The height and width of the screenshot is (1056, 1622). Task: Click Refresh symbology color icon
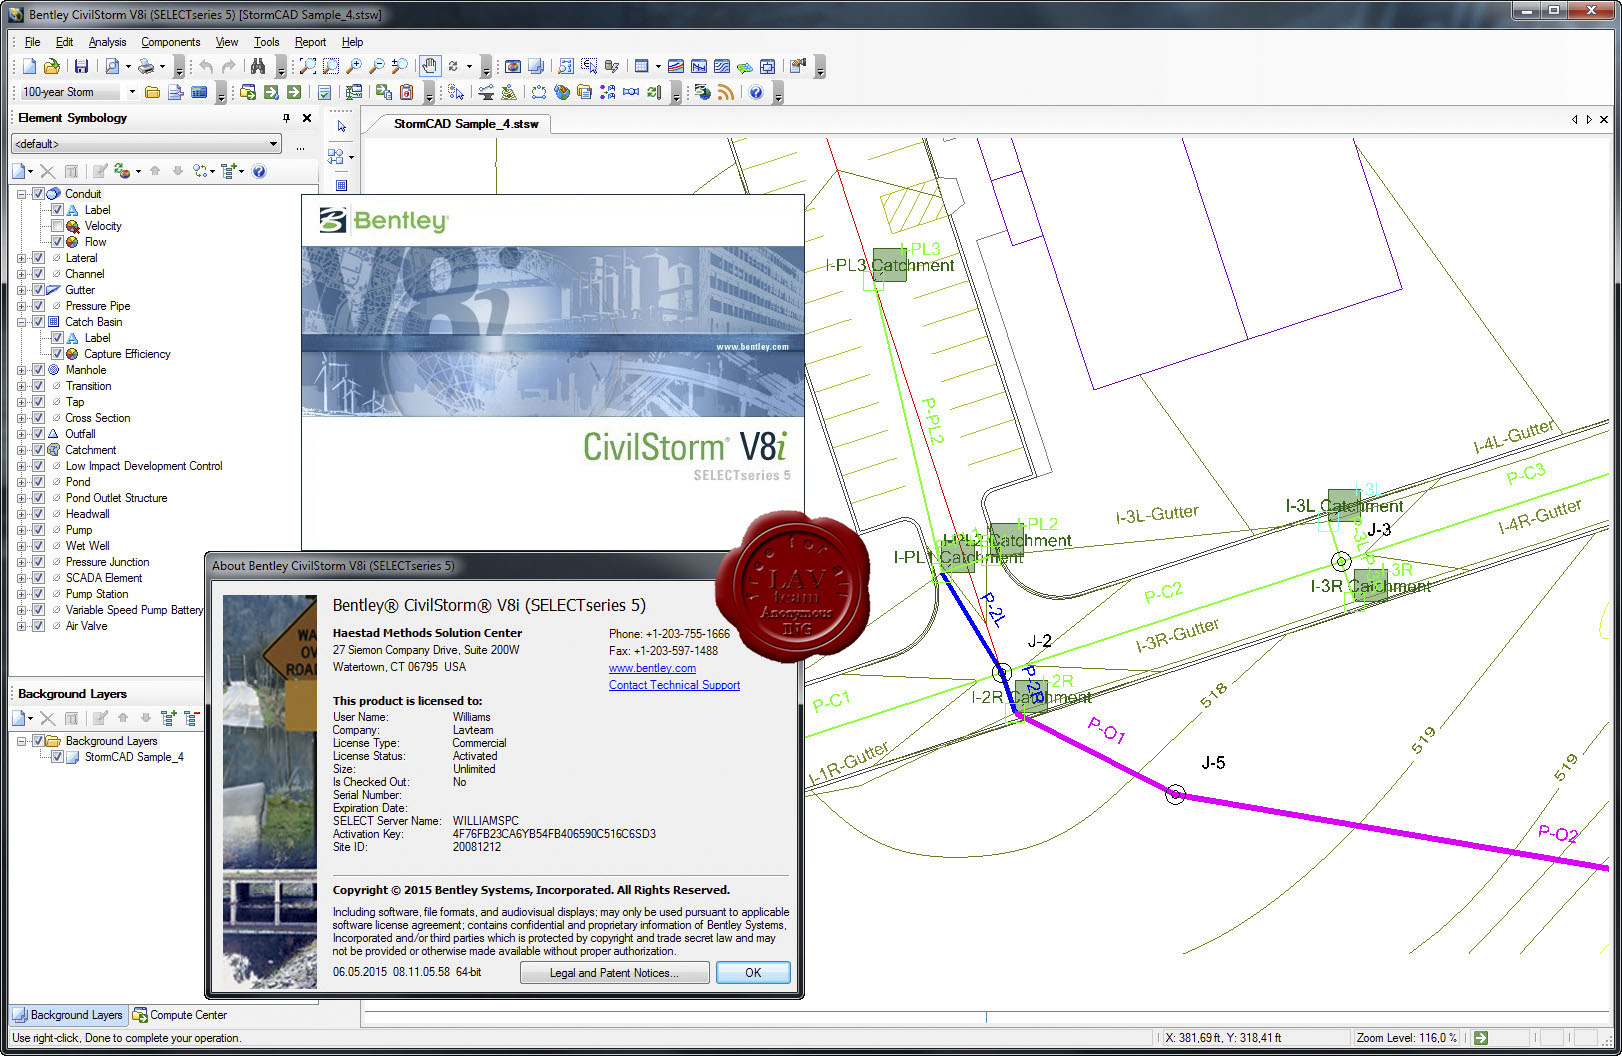(122, 171)
